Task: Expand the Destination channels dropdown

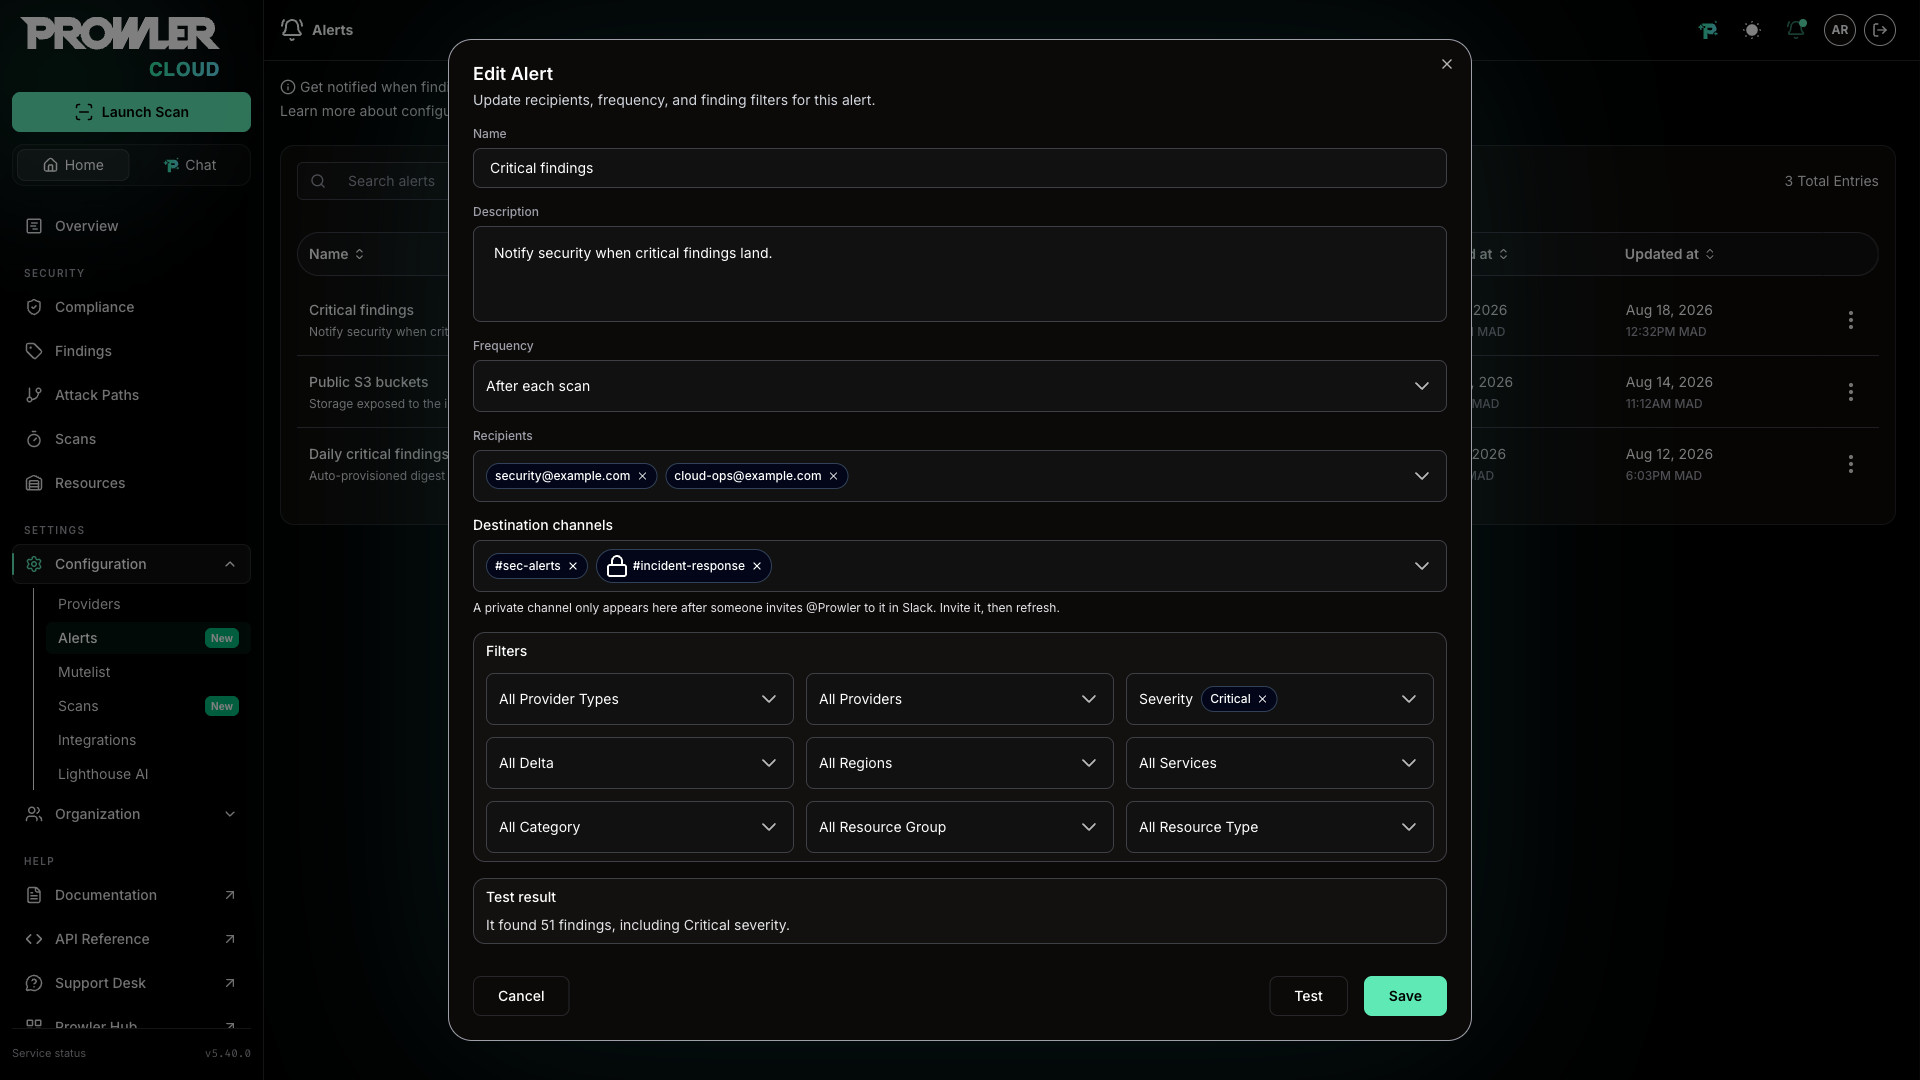Action: pos(1421,566)
